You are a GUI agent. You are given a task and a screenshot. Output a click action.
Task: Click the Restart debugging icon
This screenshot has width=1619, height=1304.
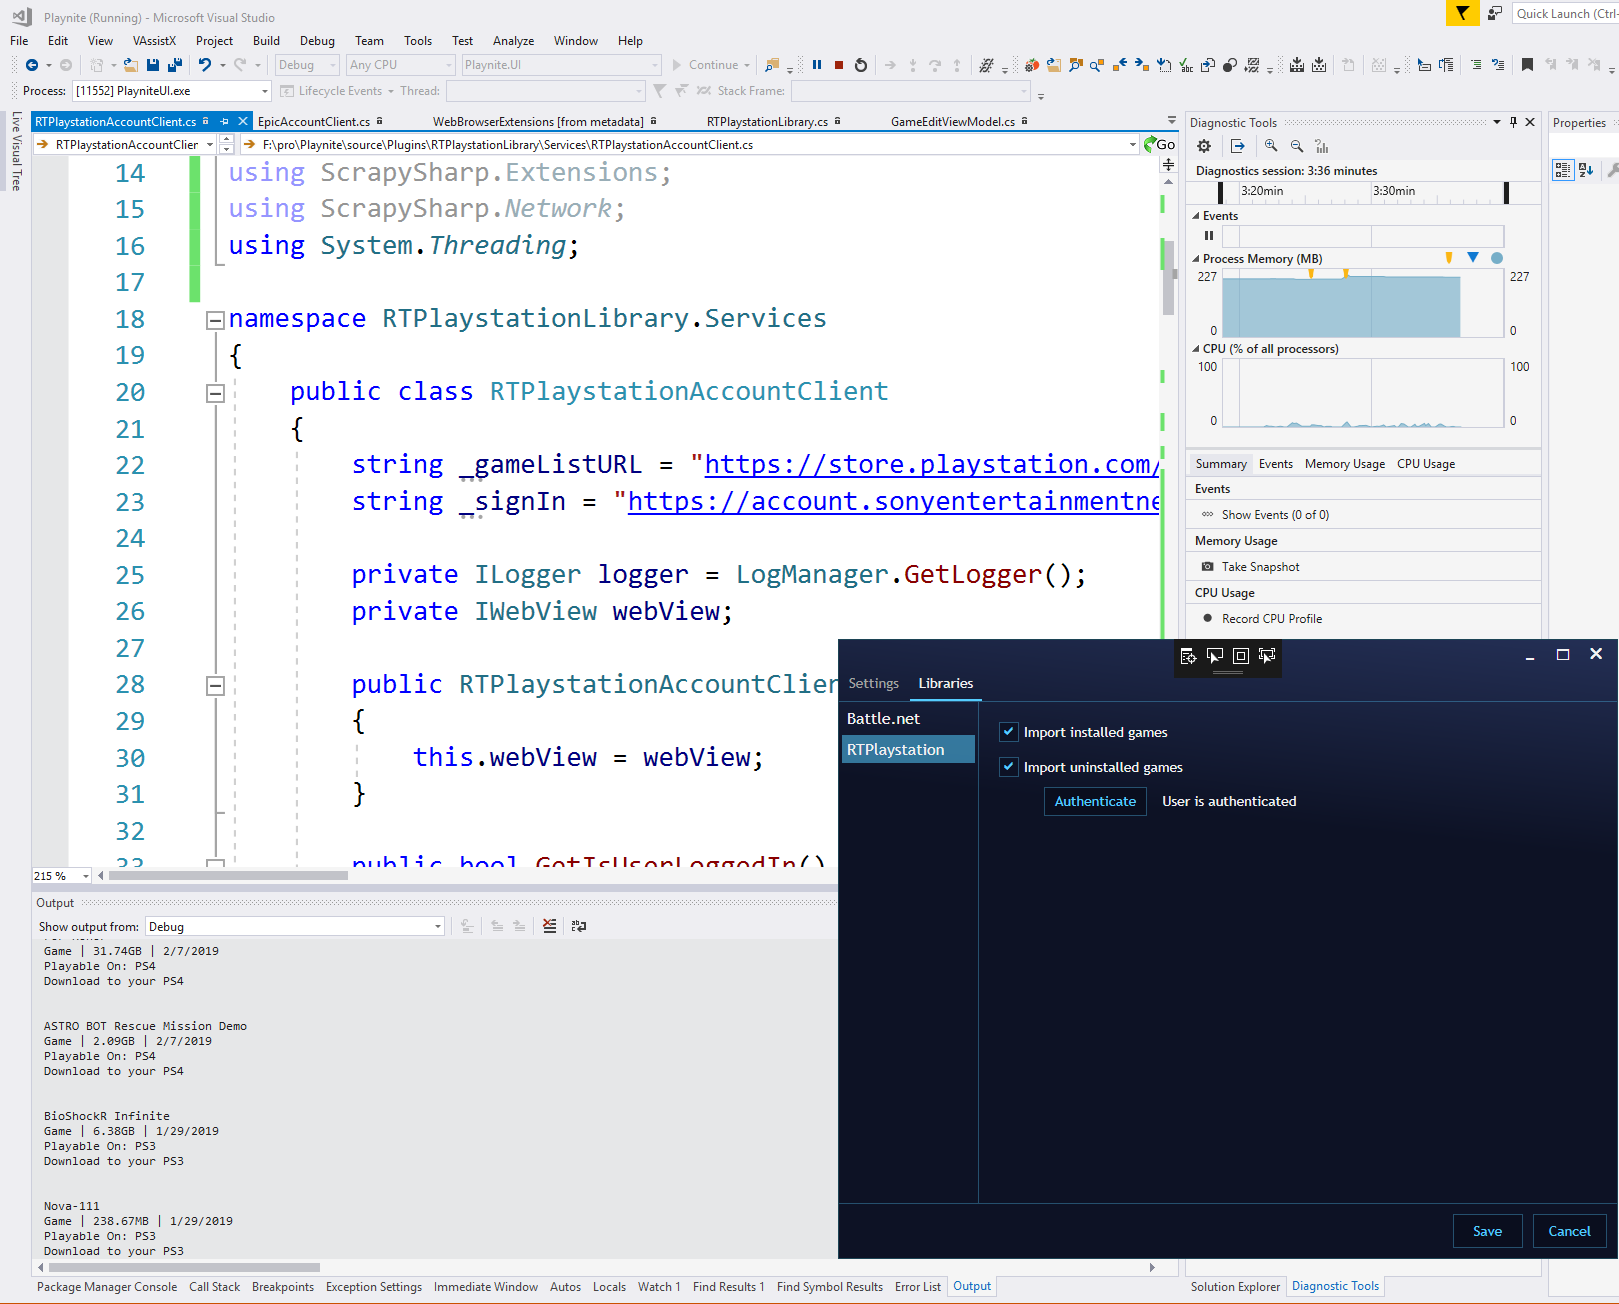click(860, 64)
